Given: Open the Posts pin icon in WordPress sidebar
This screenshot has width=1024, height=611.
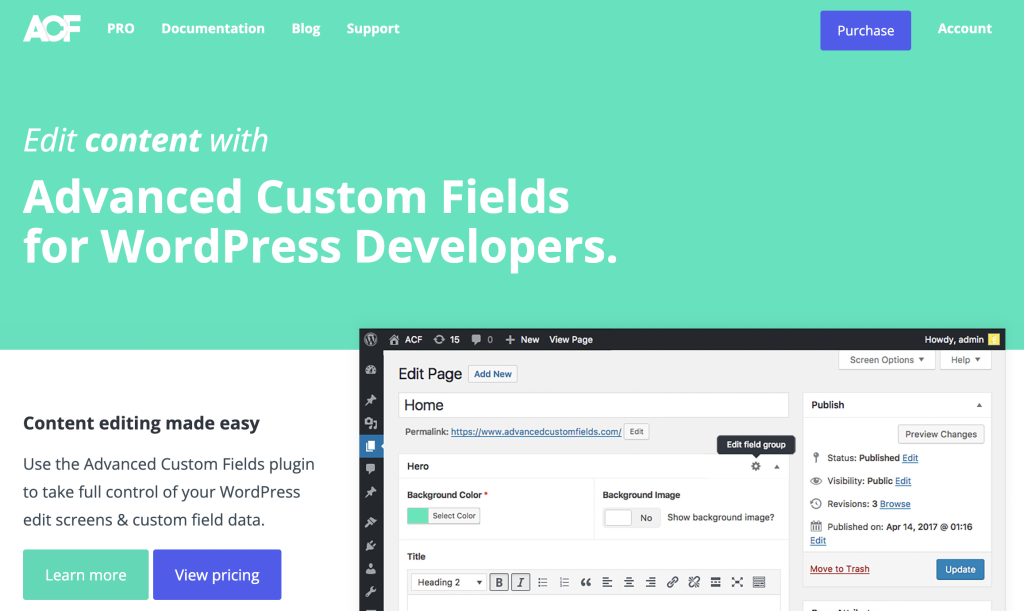Looking at the screenshot, I should click(371, 400).
